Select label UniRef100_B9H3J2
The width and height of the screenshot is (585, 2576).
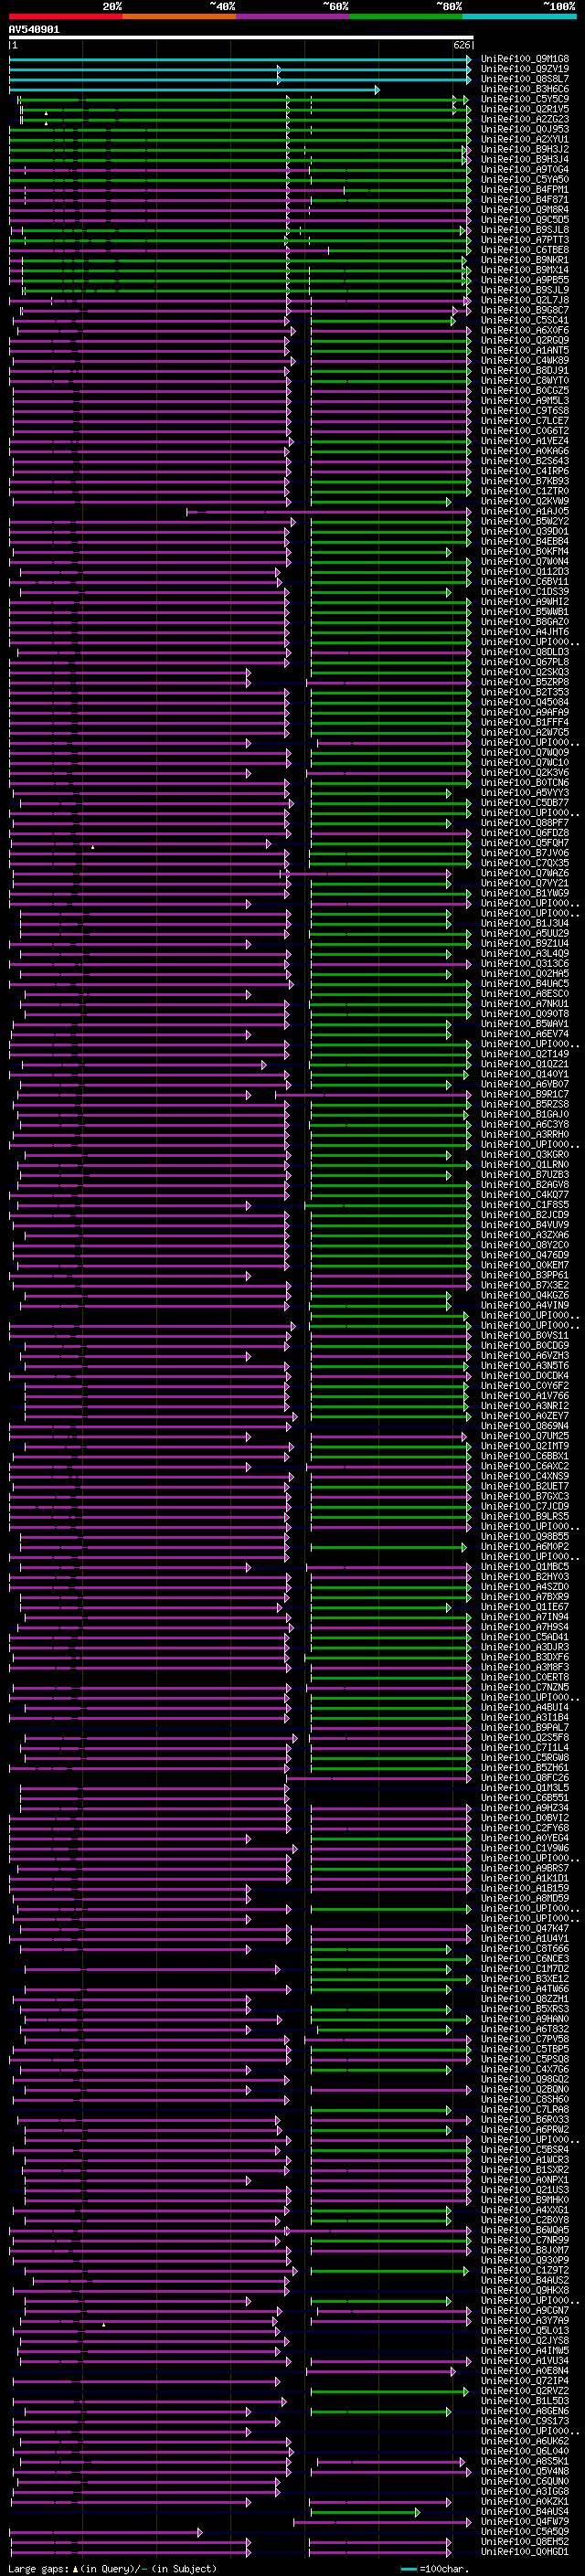coord(525,149)
